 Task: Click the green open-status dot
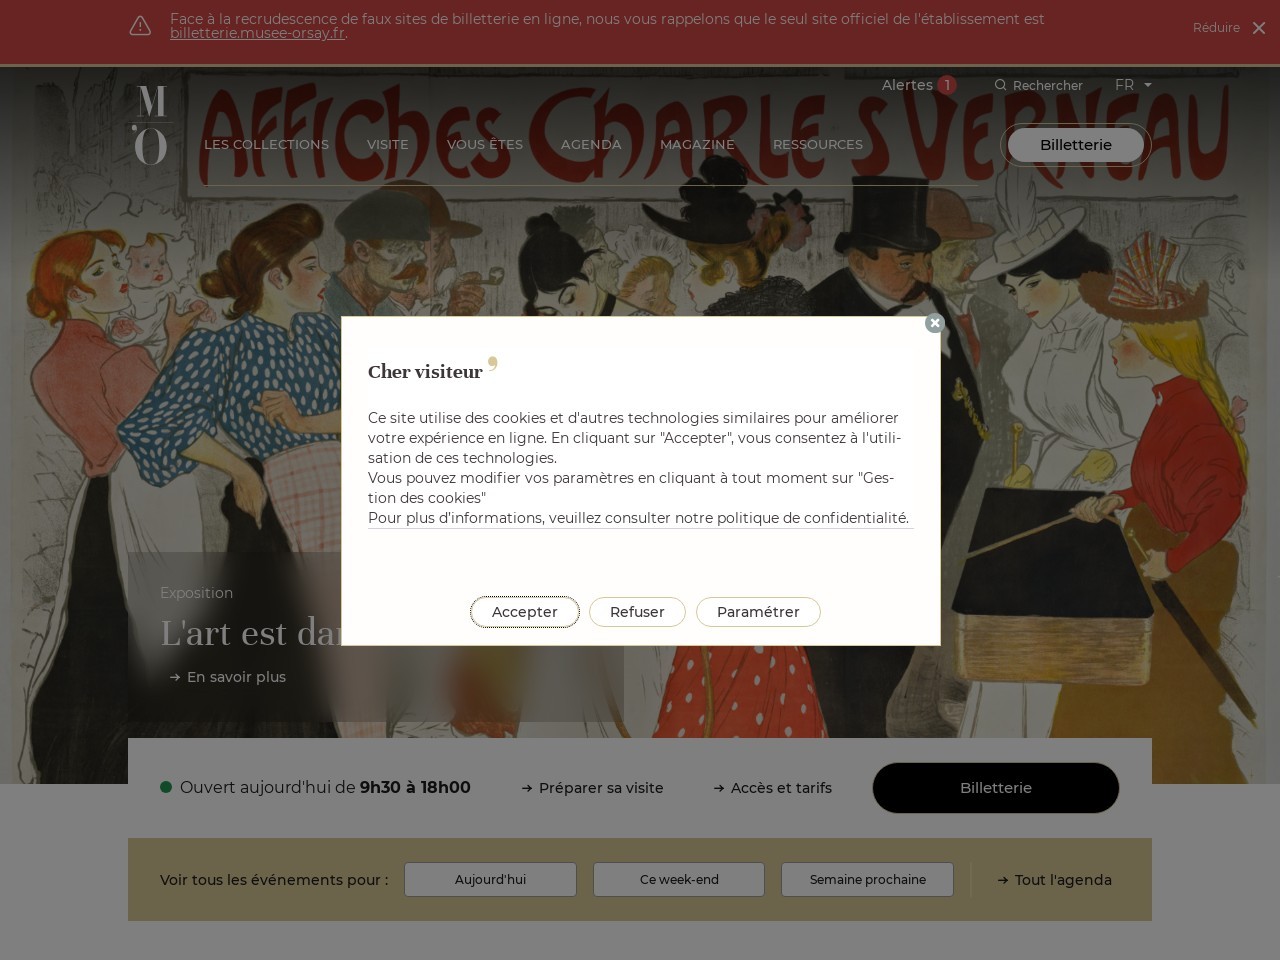click(166, 787)
